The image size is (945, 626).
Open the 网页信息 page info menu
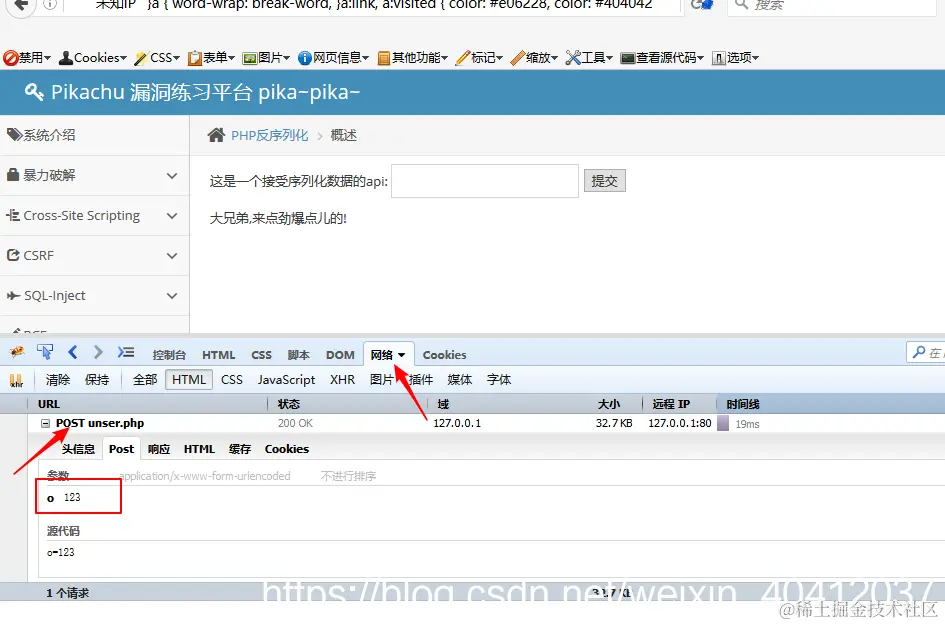pyautogui.click(x=333, y=58)
